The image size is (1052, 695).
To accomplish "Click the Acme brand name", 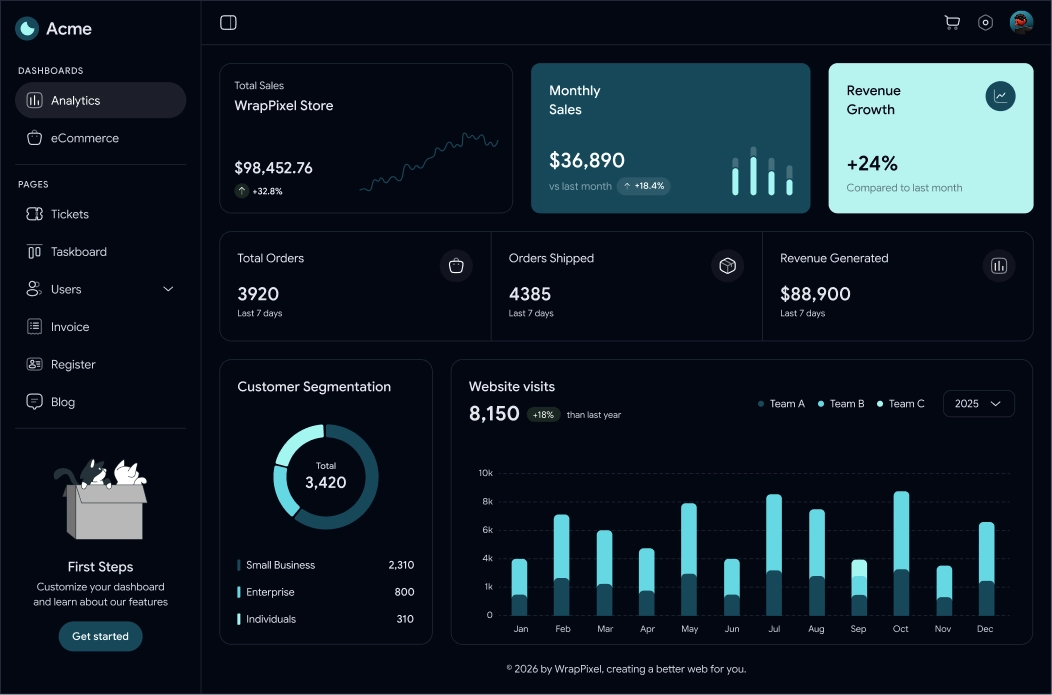I will (x=68, y=29).
